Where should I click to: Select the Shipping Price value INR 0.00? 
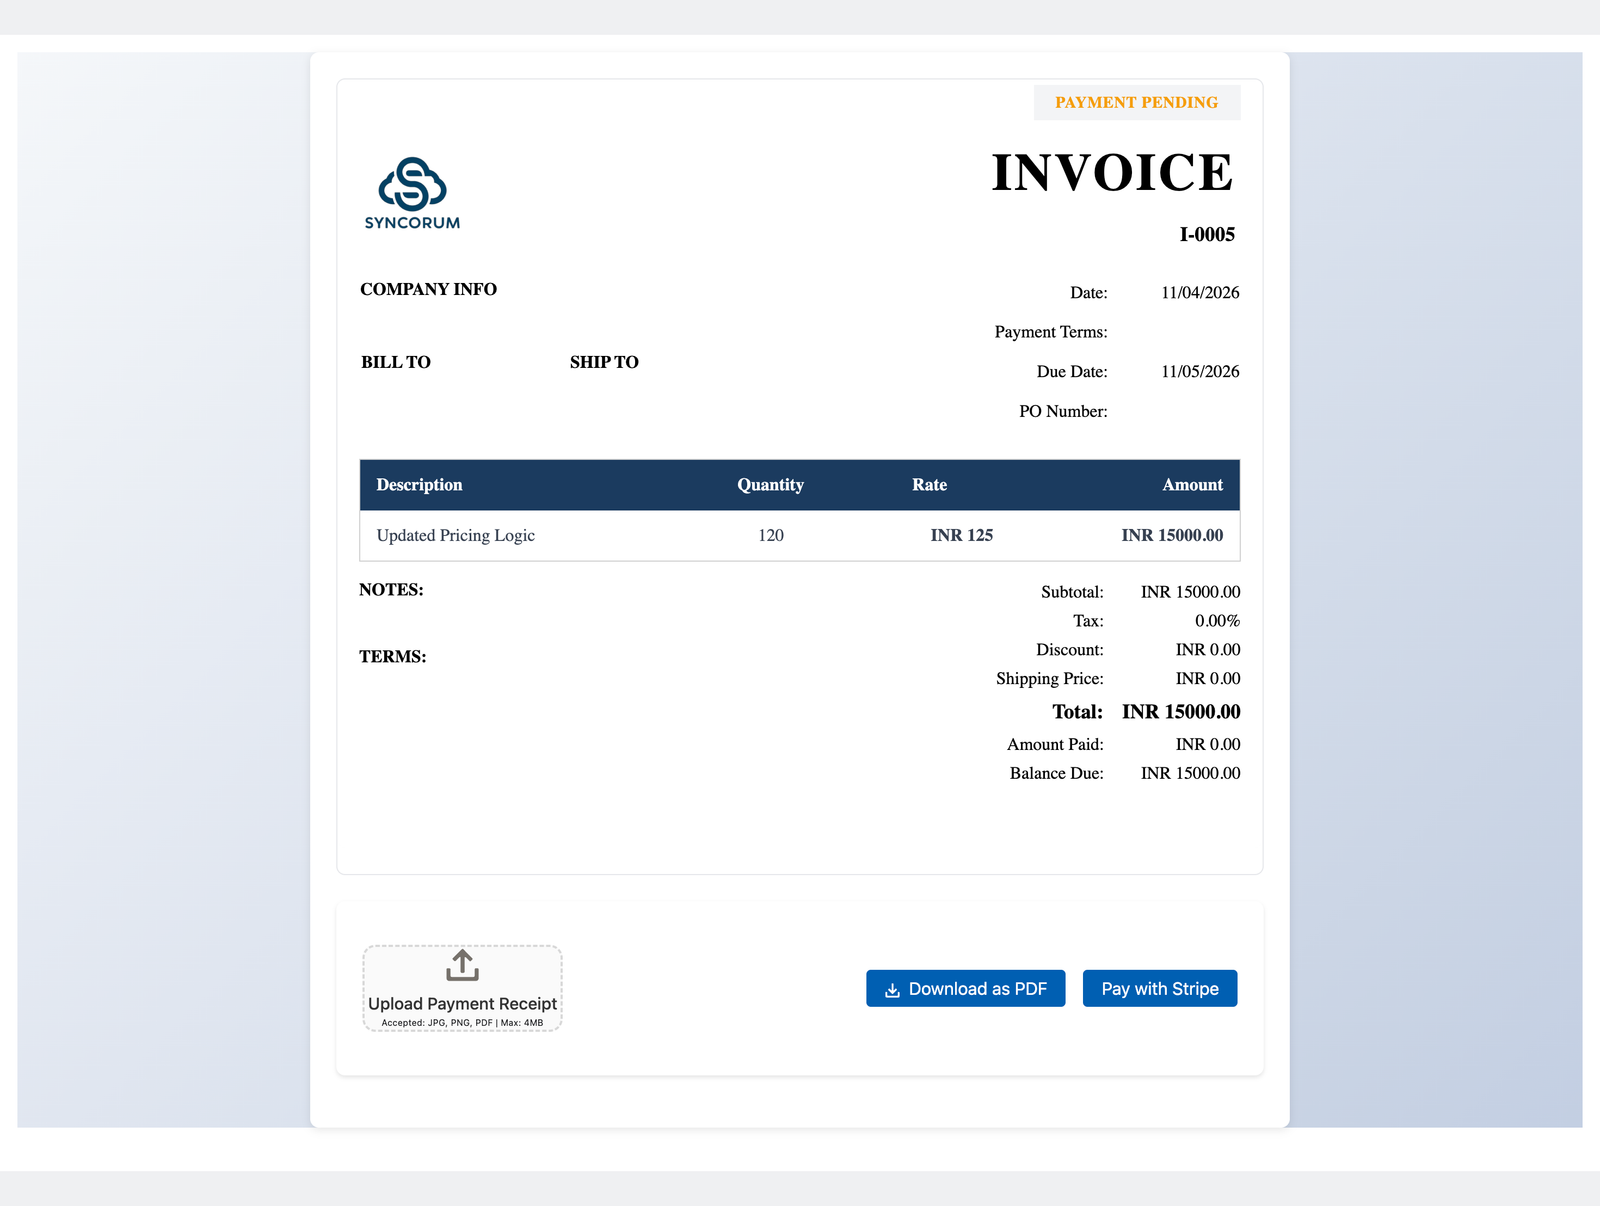click(1208, 679)
